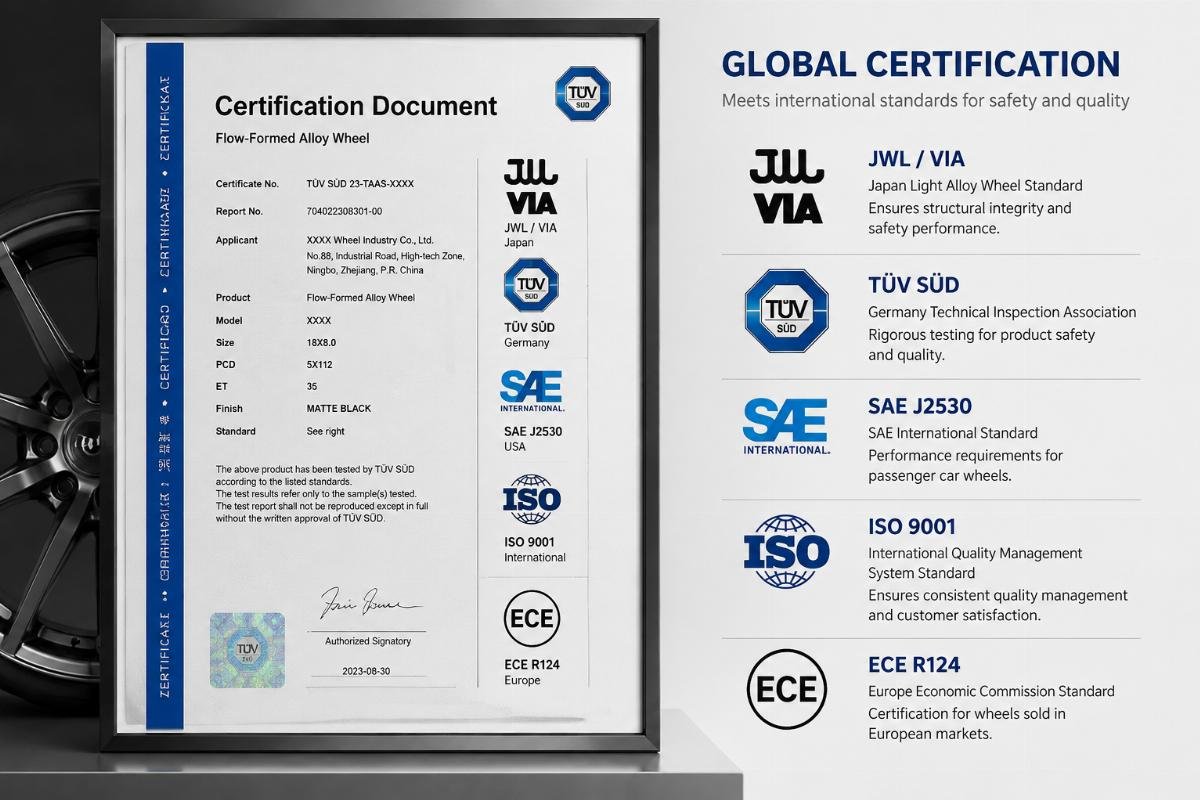Click the large JWL VIA logo next to Japan Light Alloy Wheel Standard

click(786, 187)
